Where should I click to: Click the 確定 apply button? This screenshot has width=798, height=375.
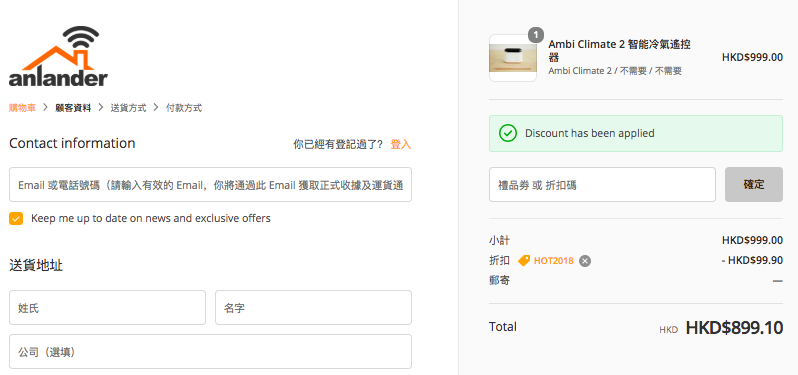coord(754,184)
